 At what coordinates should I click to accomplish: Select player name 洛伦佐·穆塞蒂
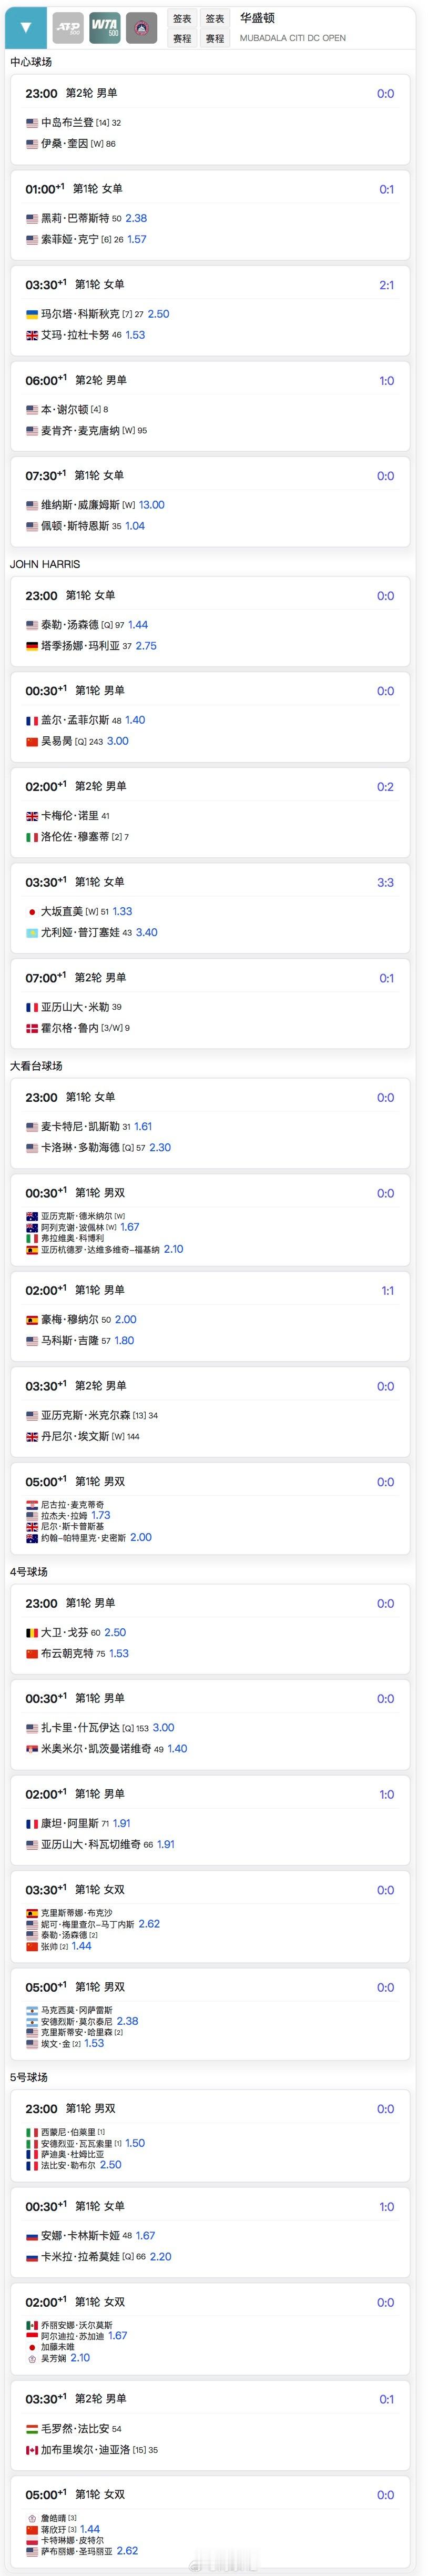(x=75, y=837)
